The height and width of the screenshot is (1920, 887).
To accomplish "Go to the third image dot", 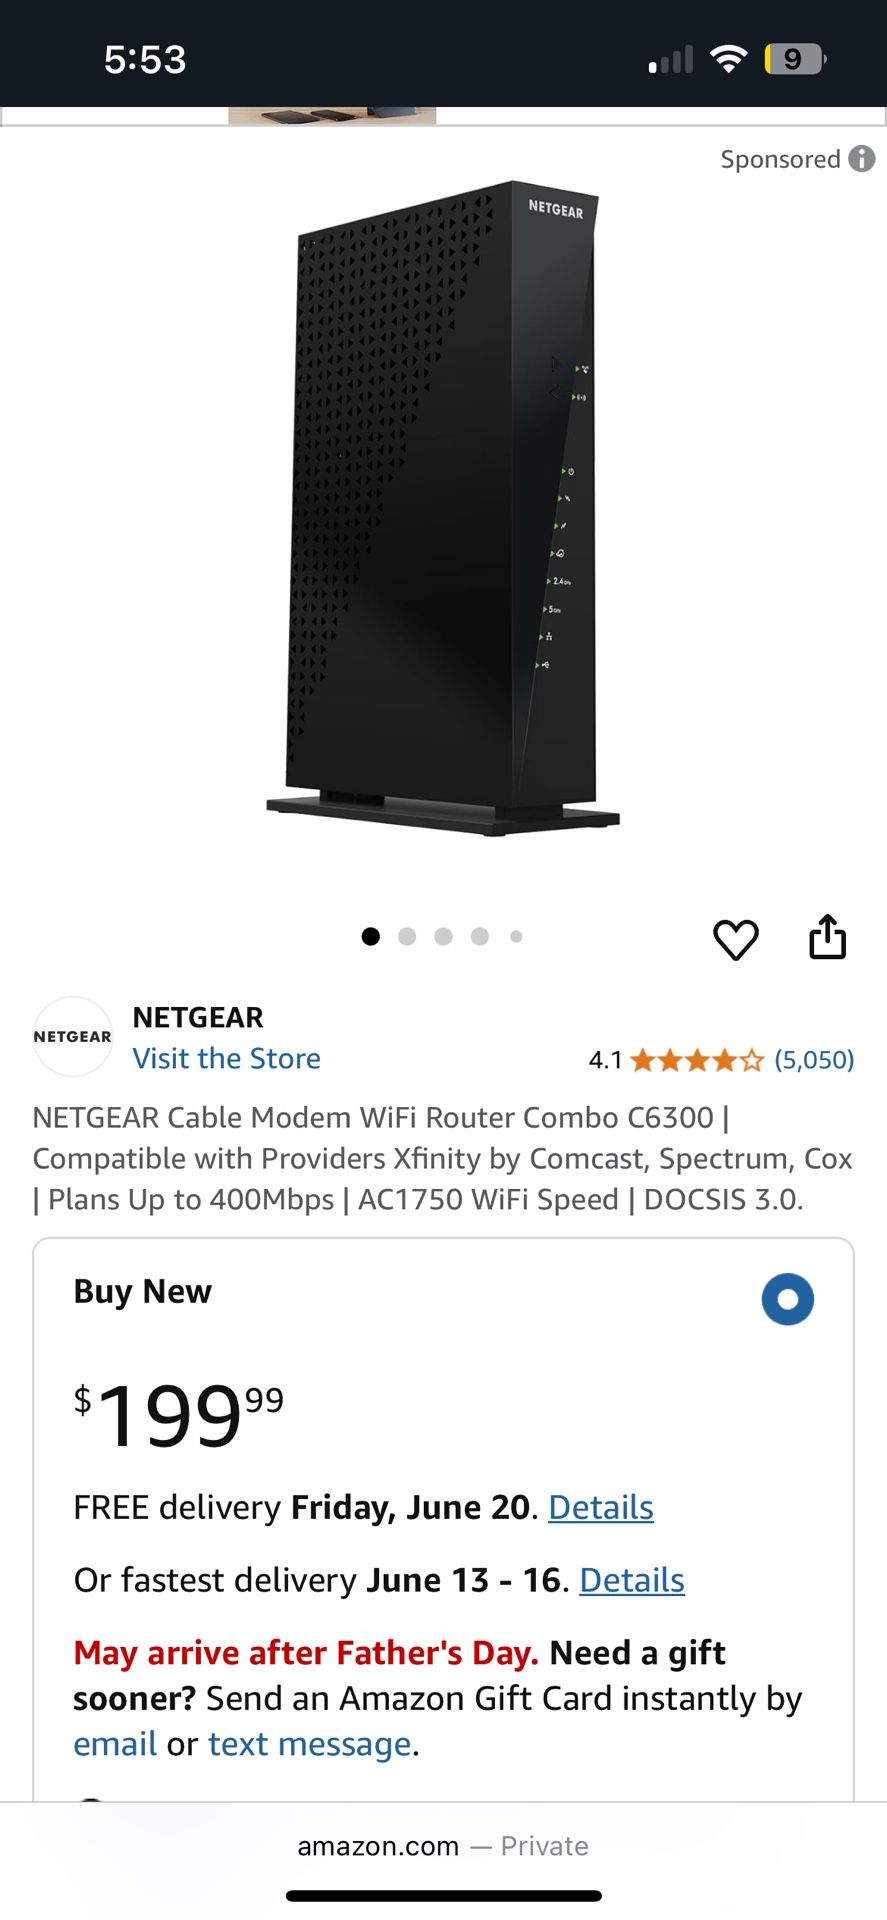I will click(443, 937).
